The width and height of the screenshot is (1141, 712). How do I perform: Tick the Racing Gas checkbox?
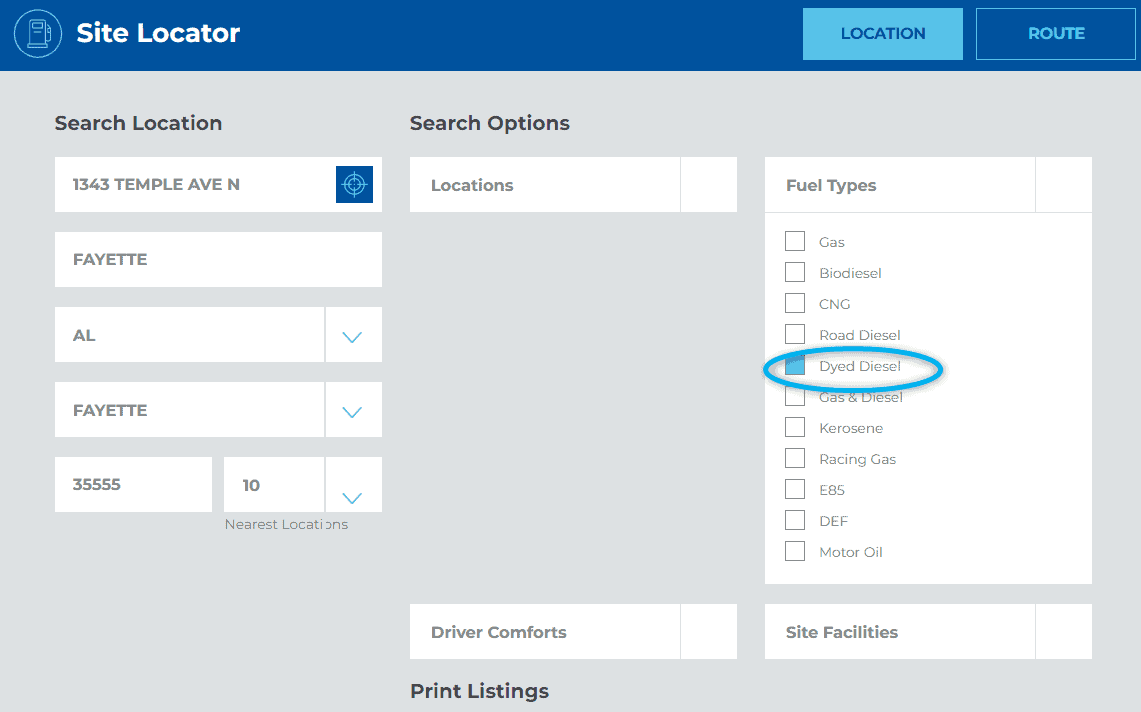pos(795,459)
